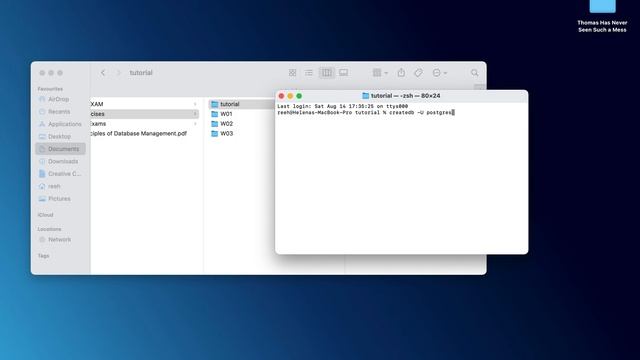The height and width of the screenshot is (360, 640).
Task: Minimize the Terminal window
Action: [x=290, y=96]
